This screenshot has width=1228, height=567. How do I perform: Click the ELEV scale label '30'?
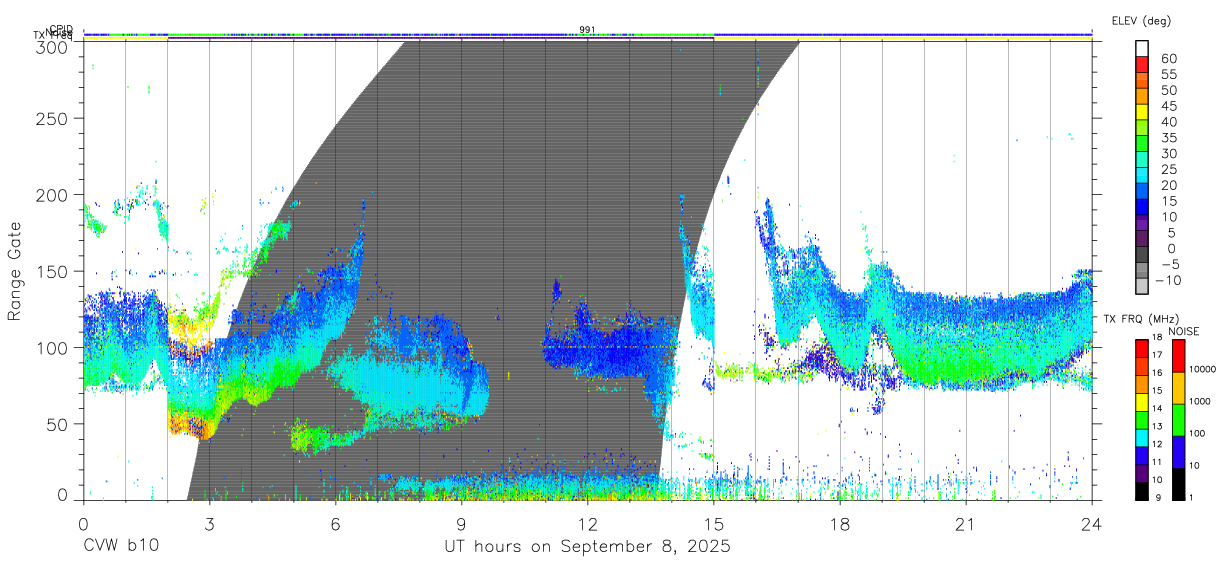click(x=1168, y=153)
